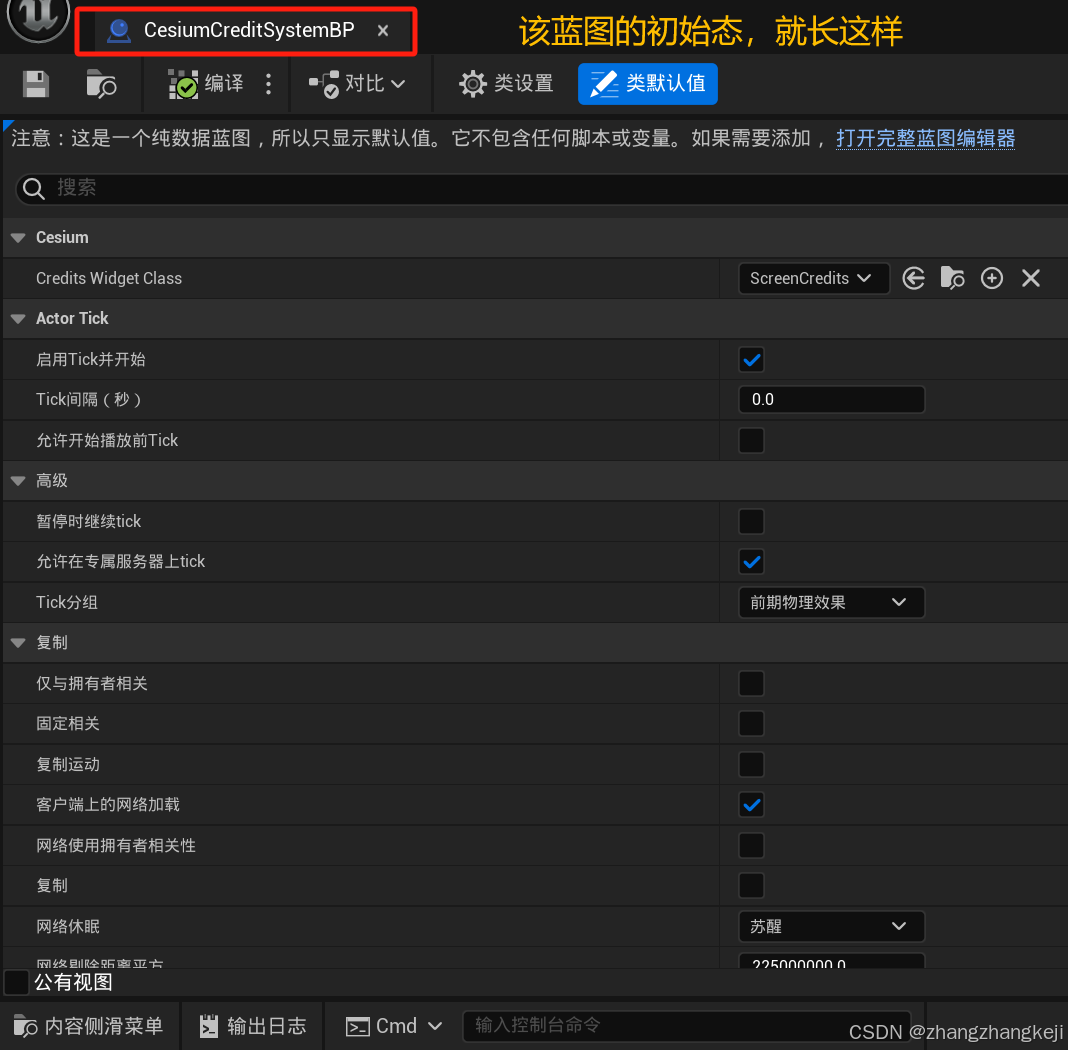This screenshot has width=1068, height=1050.
Task: Save the blueprint with floppy disk icon
Action: point(35,84)
